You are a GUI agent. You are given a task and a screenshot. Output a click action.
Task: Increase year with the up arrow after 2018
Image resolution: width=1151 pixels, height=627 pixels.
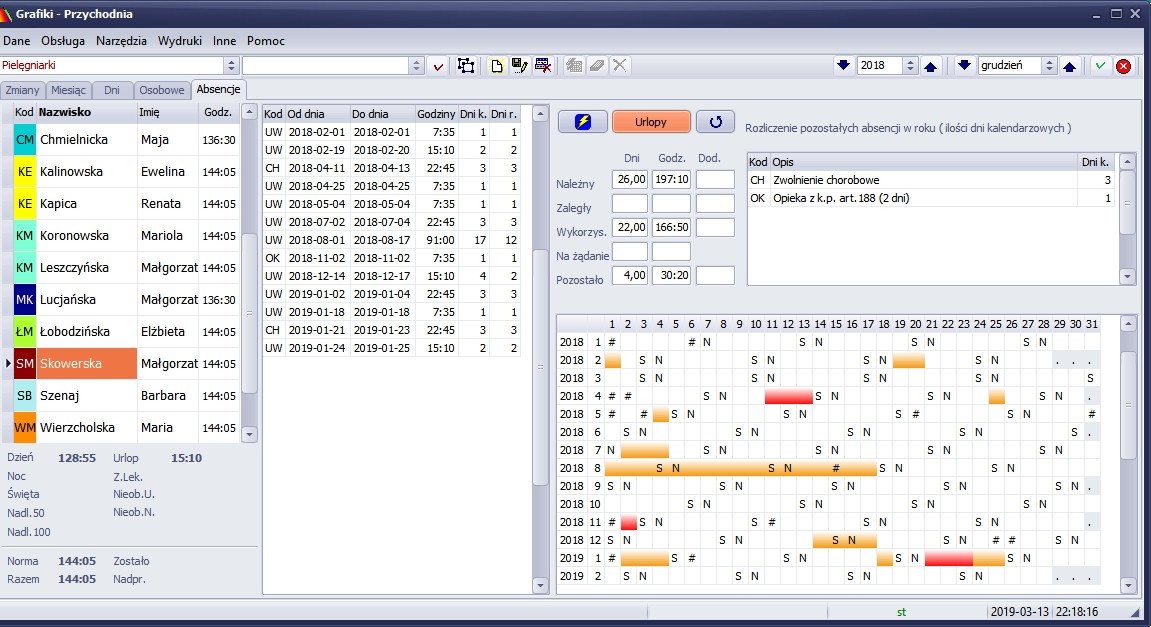coord(931,66)
